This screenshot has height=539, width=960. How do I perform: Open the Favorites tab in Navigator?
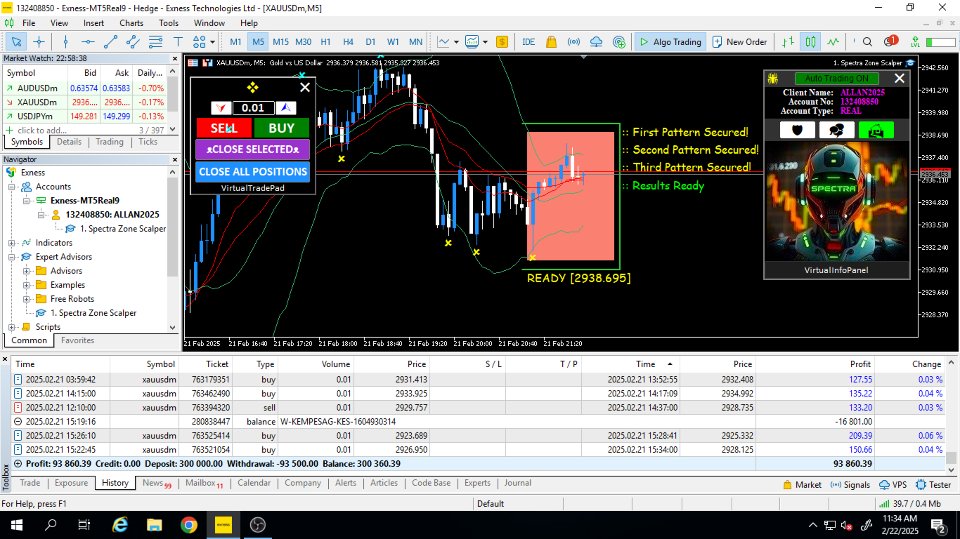tap(78, 340)
